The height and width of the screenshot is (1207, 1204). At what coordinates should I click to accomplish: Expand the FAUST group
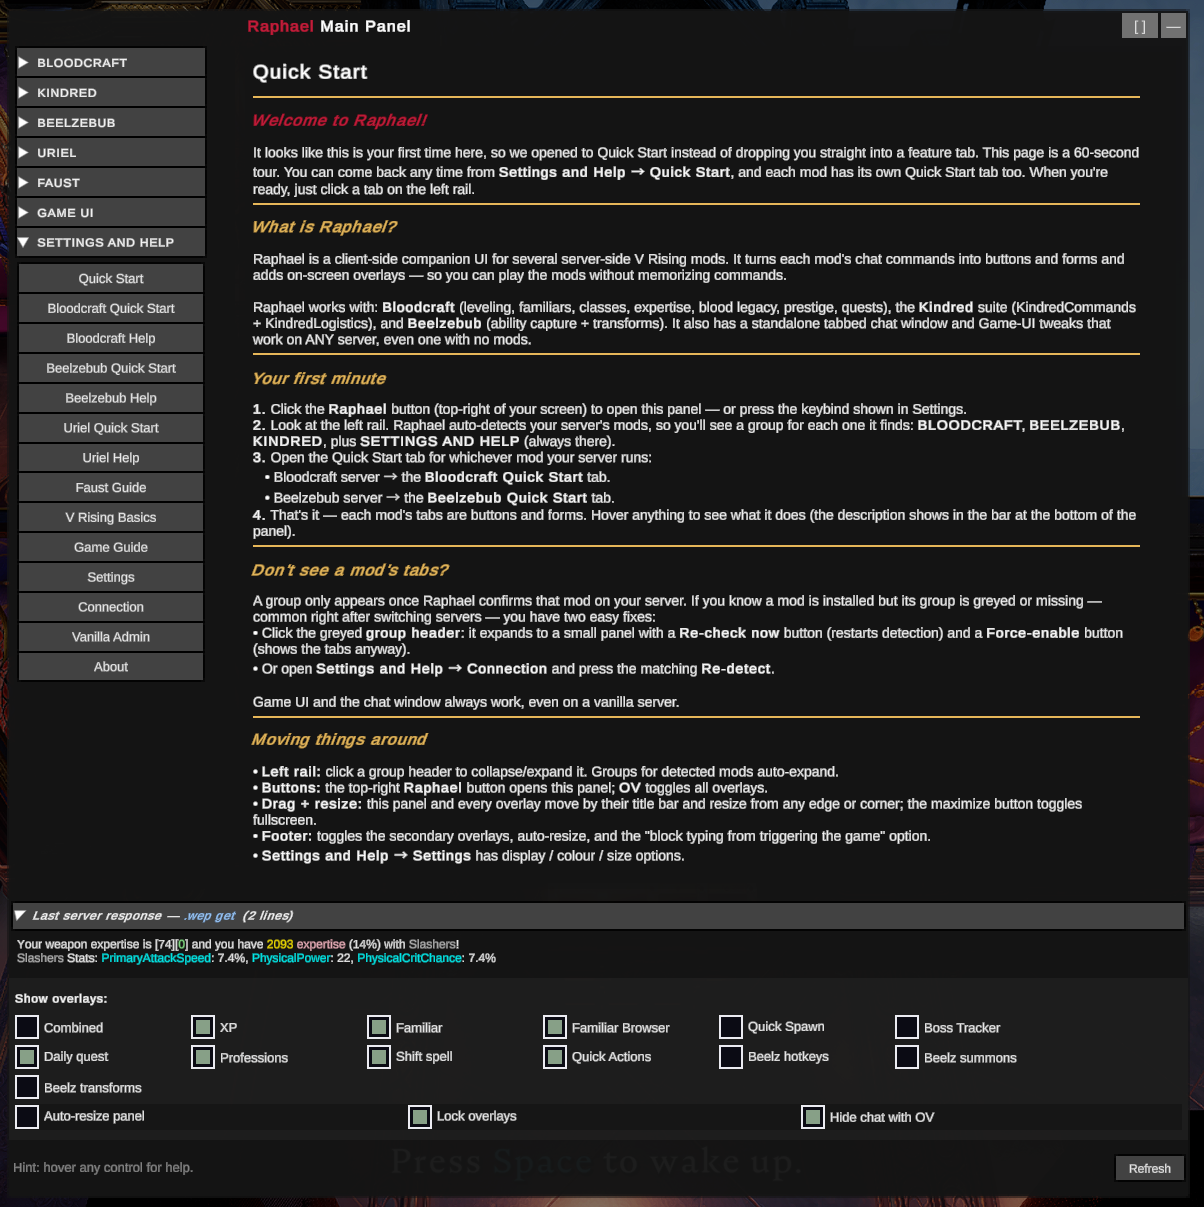111,182
